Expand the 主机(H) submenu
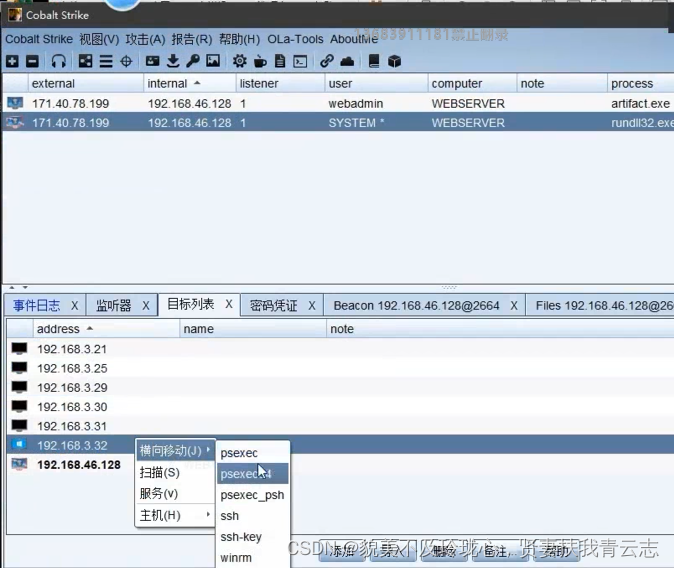674x568 pixels. [x=175, y=515]
